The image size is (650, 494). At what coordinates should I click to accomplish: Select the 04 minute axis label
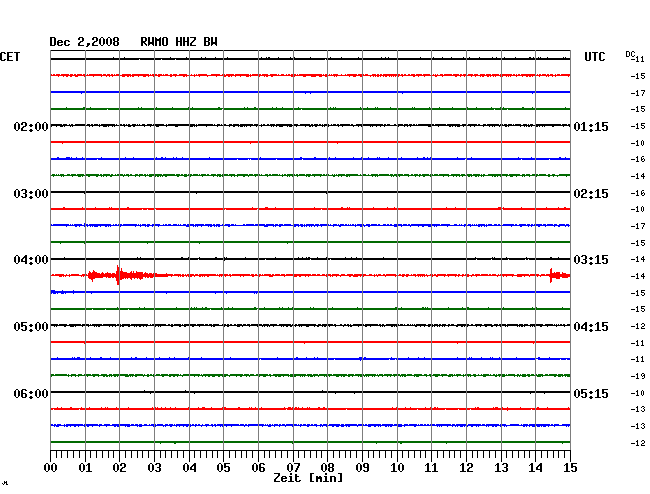(x=189, y=467)
